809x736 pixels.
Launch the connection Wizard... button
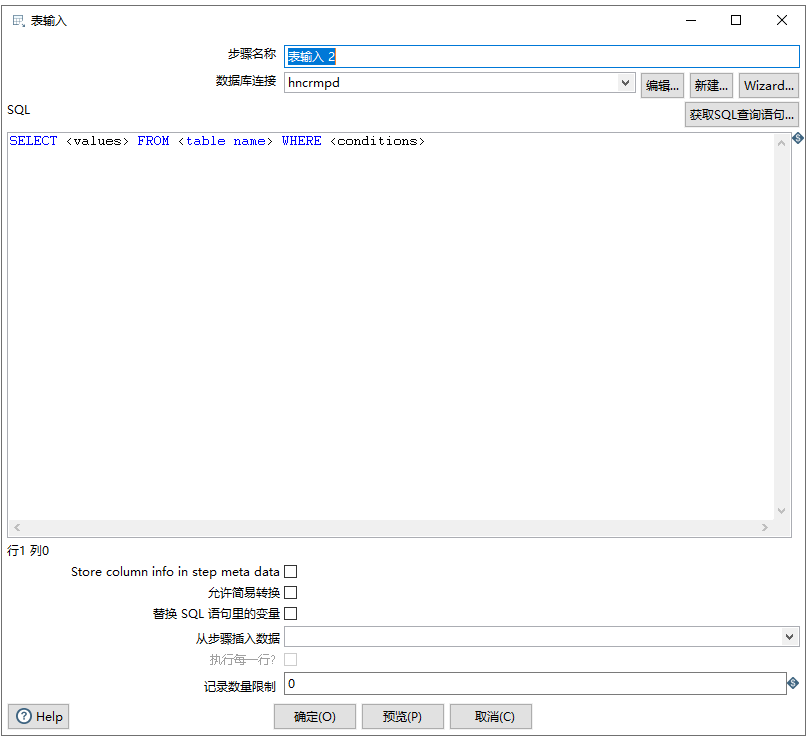[769, 85]
